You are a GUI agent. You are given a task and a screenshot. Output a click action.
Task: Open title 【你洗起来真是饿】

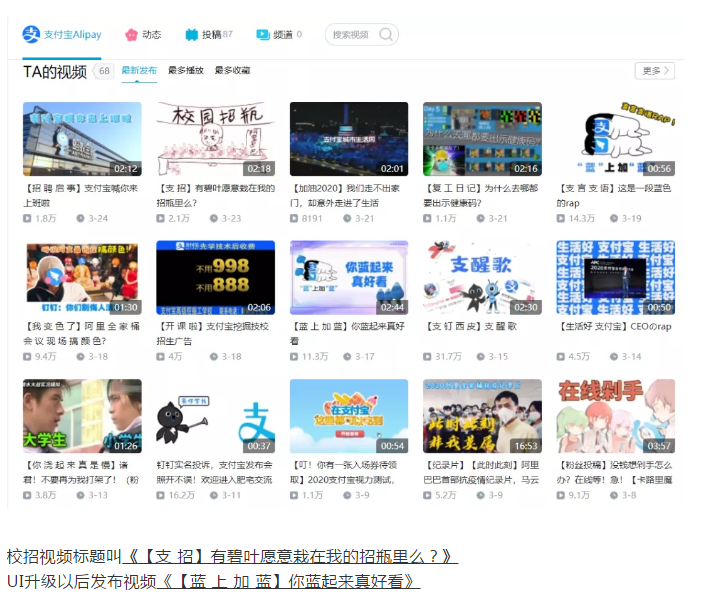click(x=81, y=472)
